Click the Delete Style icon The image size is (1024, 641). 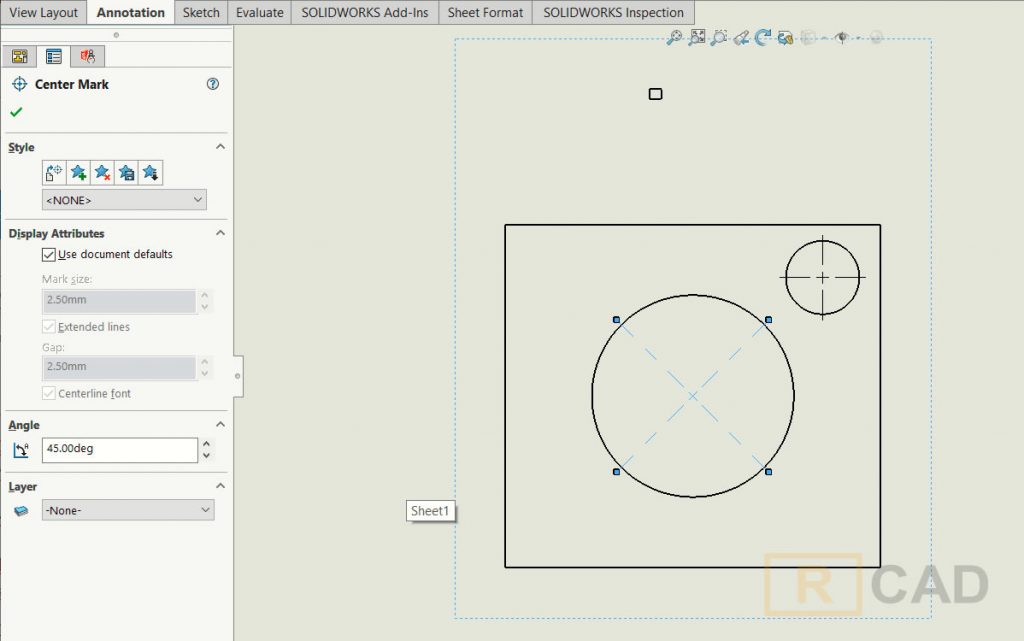pyautogui.click(x=103, y=172)
